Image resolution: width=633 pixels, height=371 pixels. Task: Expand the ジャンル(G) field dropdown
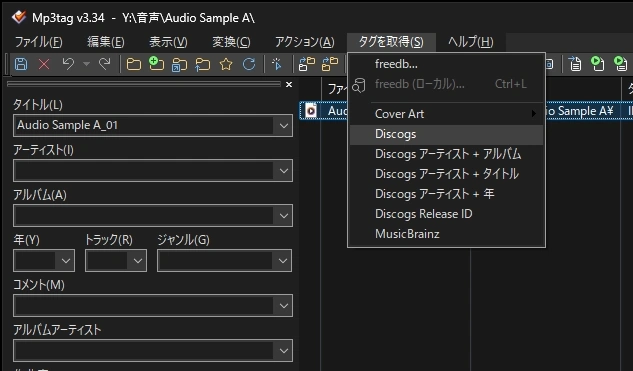click(x=283, y=261)
